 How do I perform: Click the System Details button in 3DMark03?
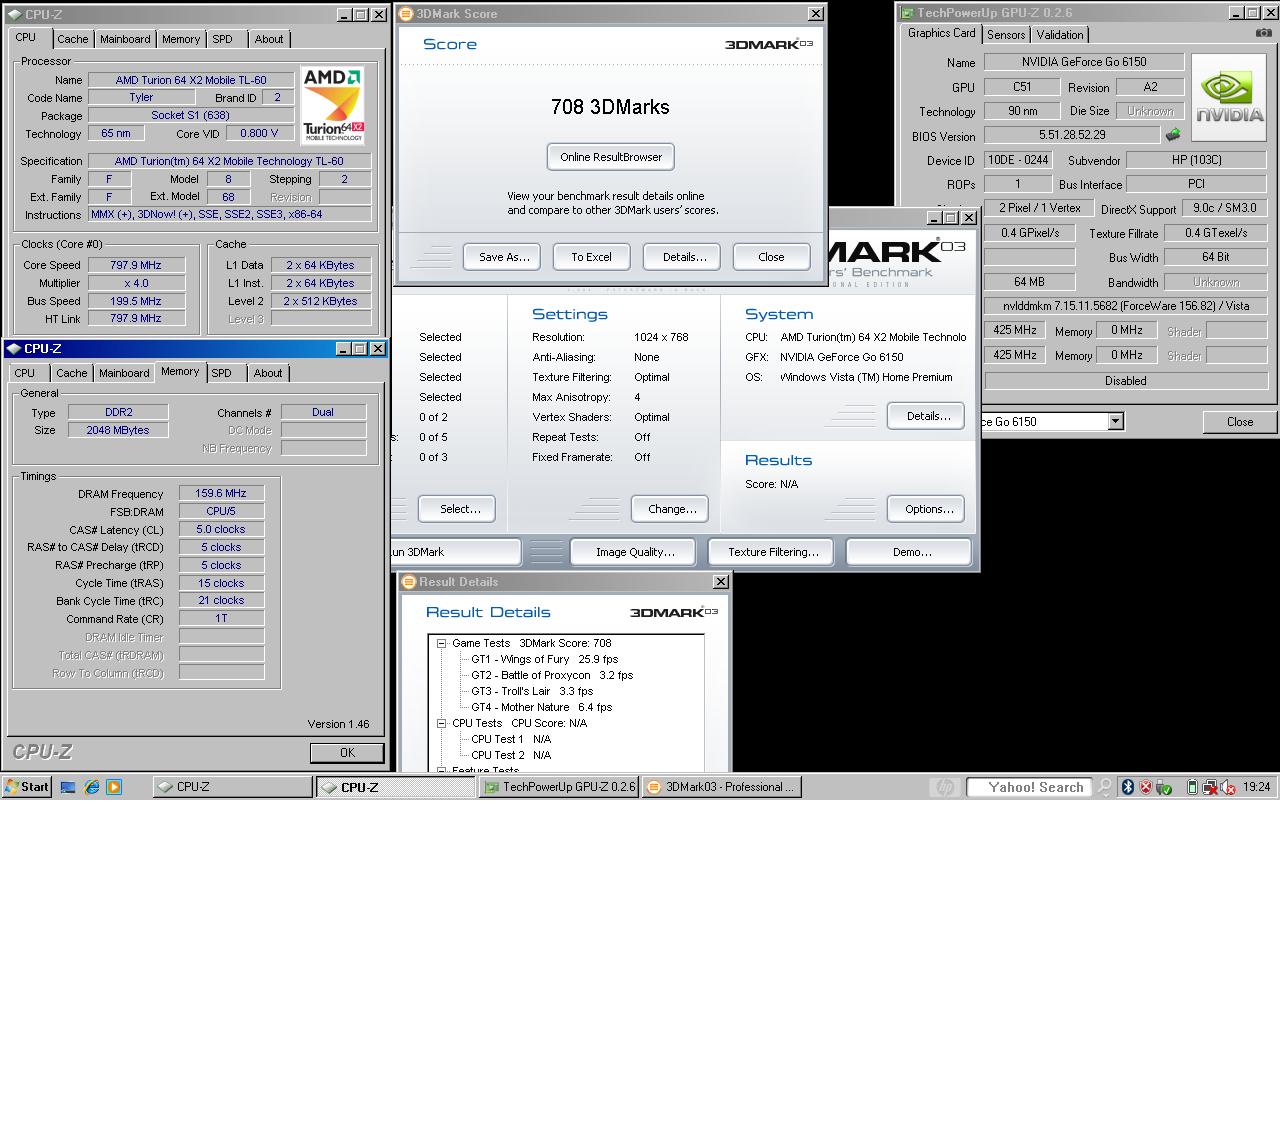point(926,416)
